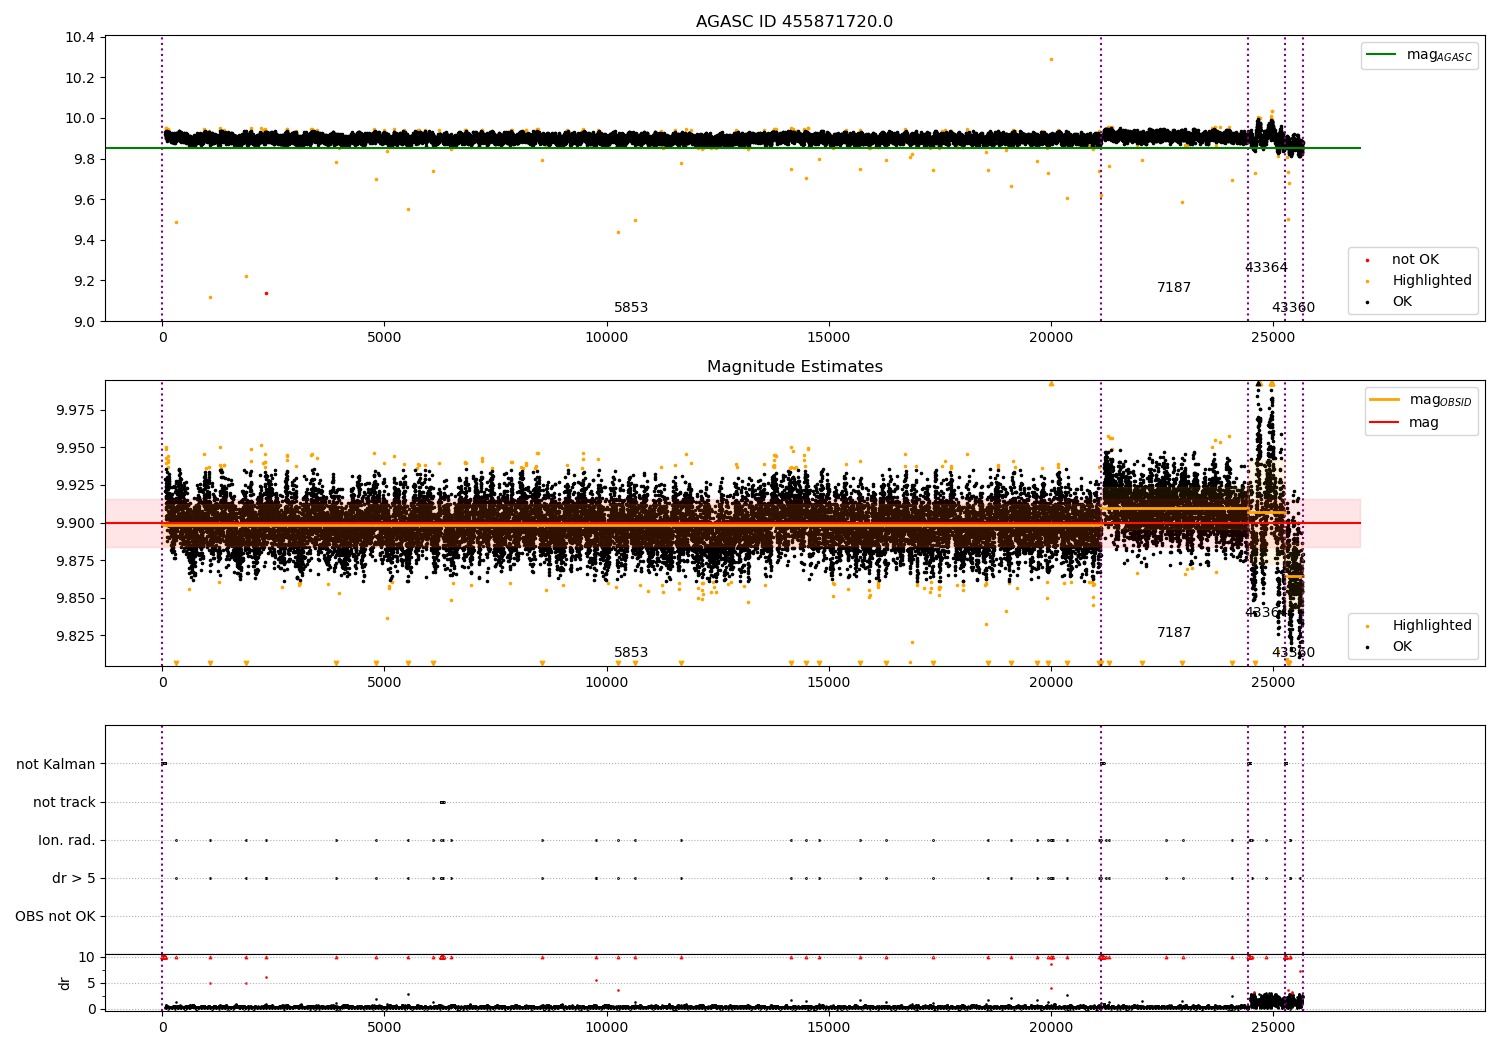Image resolution: width=1500 pixels, height=1050 pixels.
Task: Click the '9.825' y-tick in the middle plot
Action: point(75,636)
